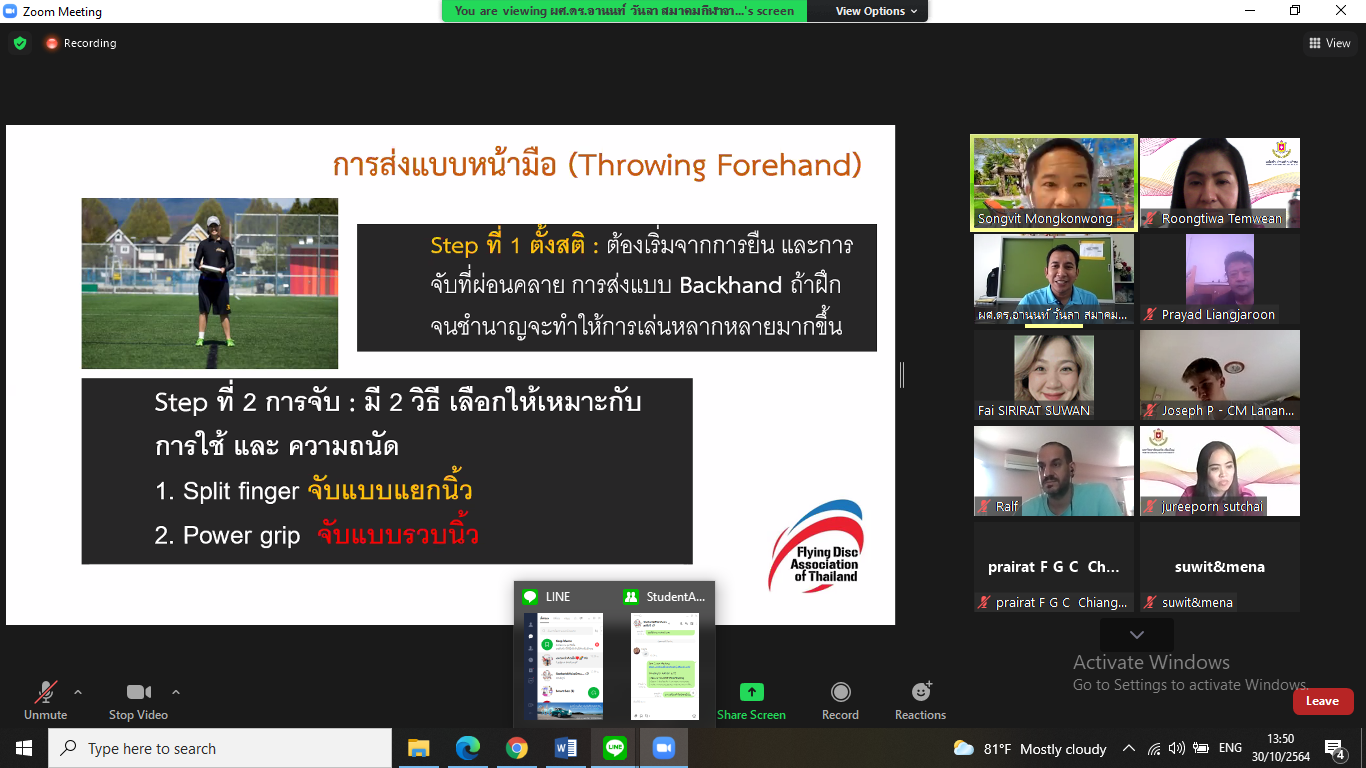
Task: Start recording with the Record icon
Action: coord(840,692)
